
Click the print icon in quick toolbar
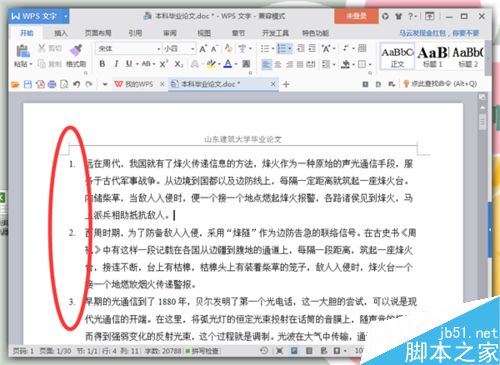[52, 84]
